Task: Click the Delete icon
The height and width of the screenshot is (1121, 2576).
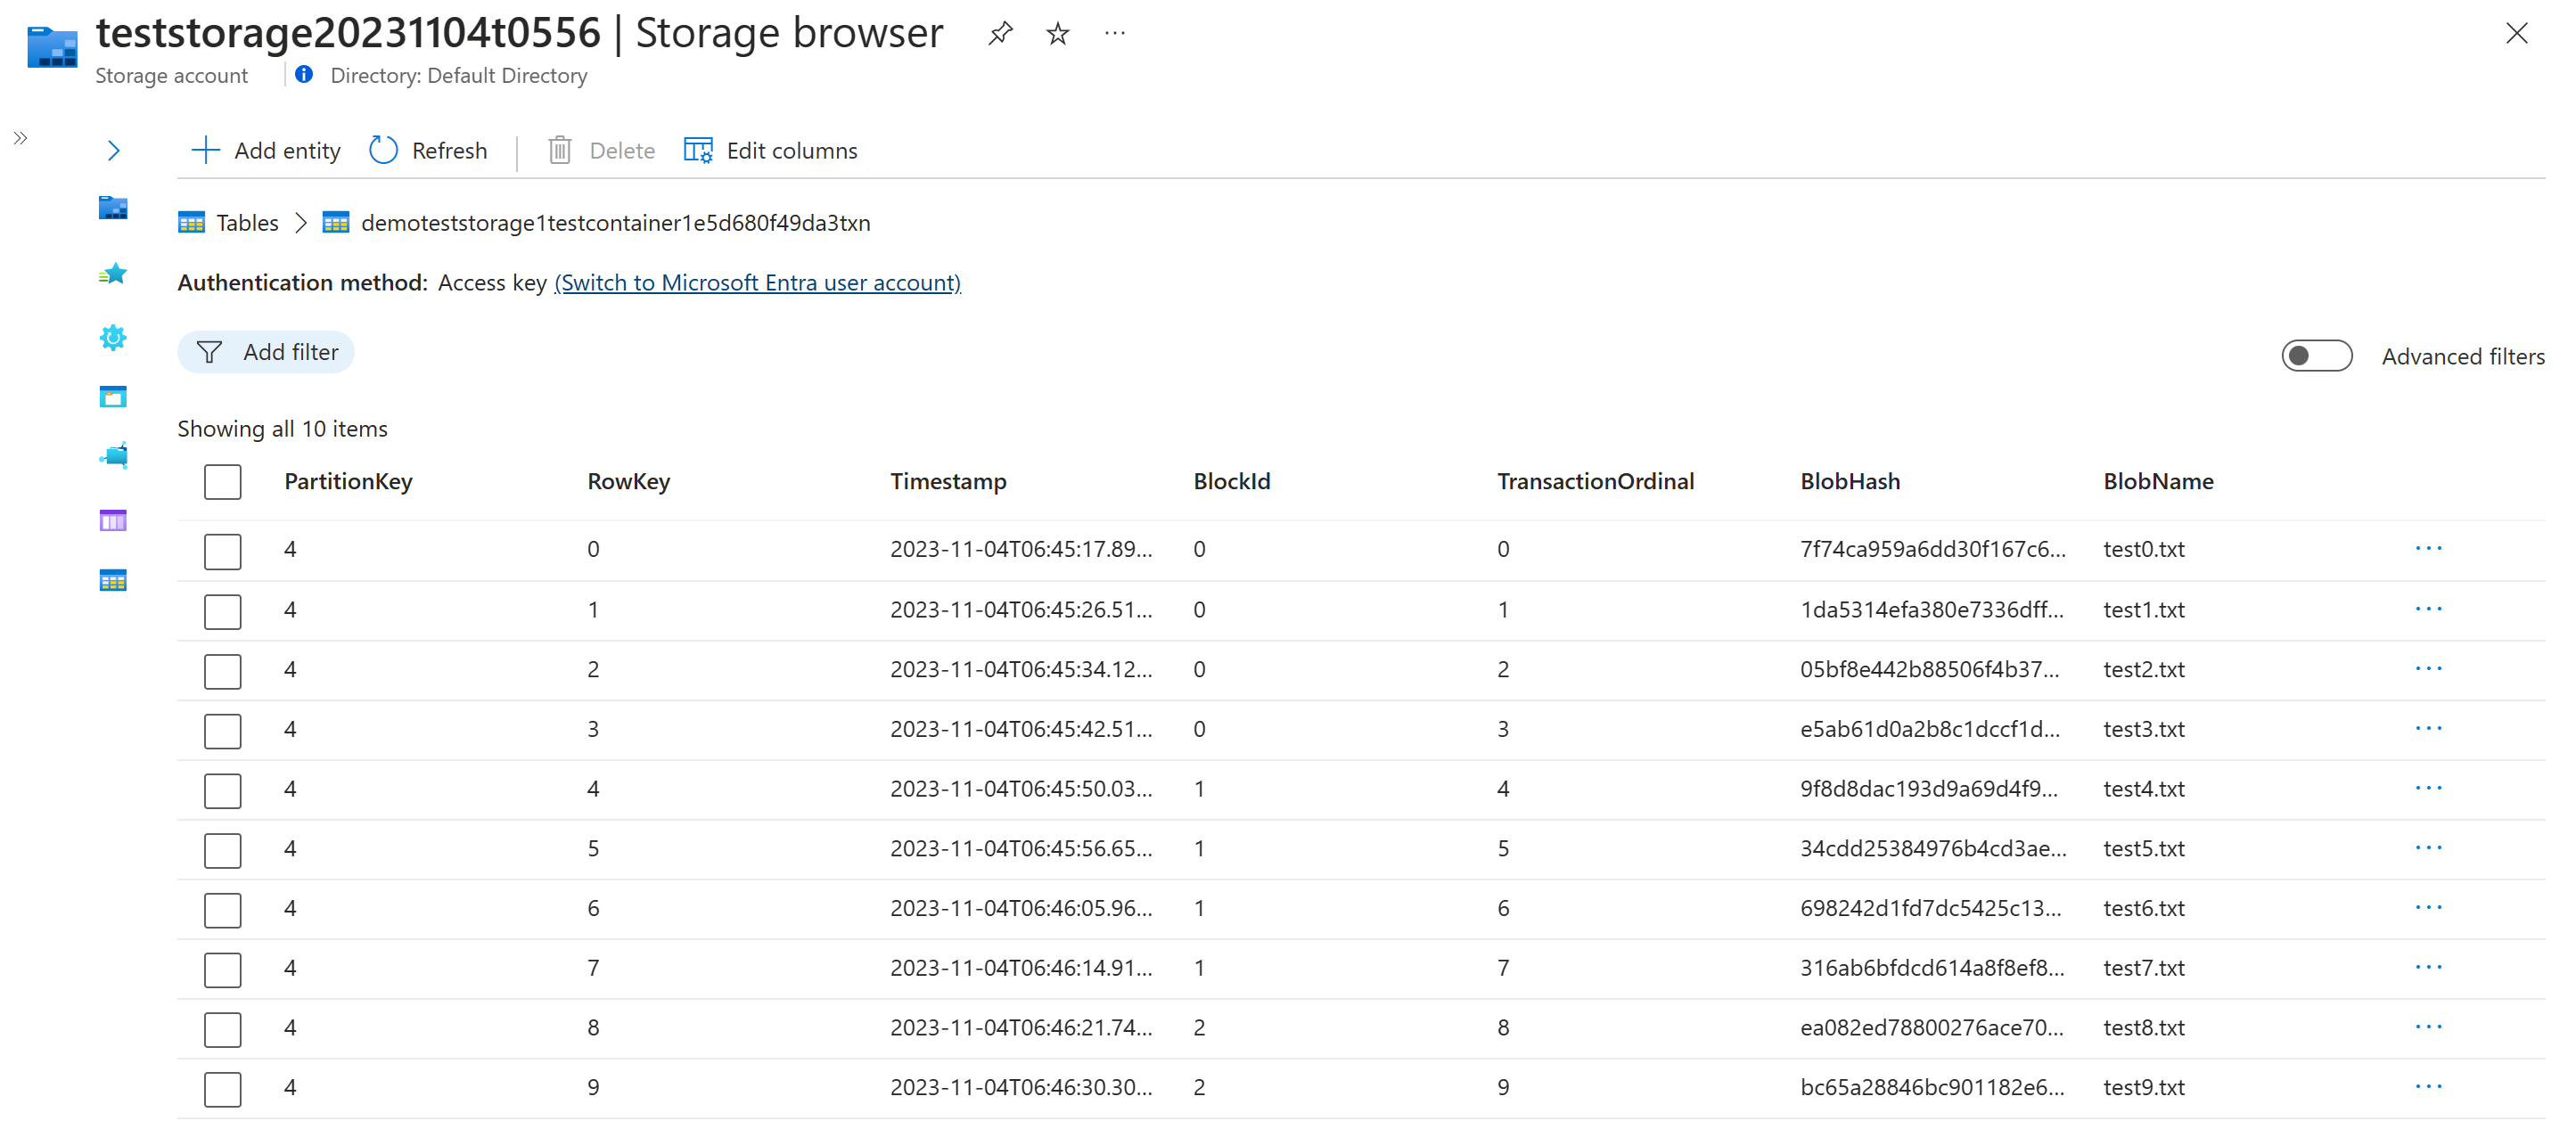Action: point(559,150)
